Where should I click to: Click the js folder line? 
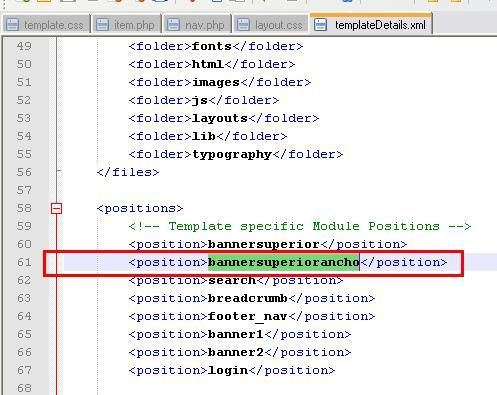click(204, 100)
